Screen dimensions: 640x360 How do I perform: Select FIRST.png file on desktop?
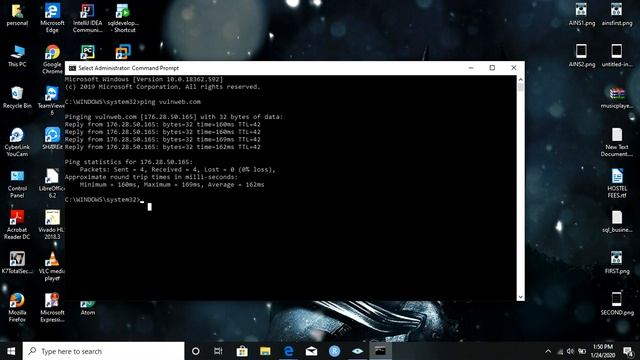[x=617, y=262]
